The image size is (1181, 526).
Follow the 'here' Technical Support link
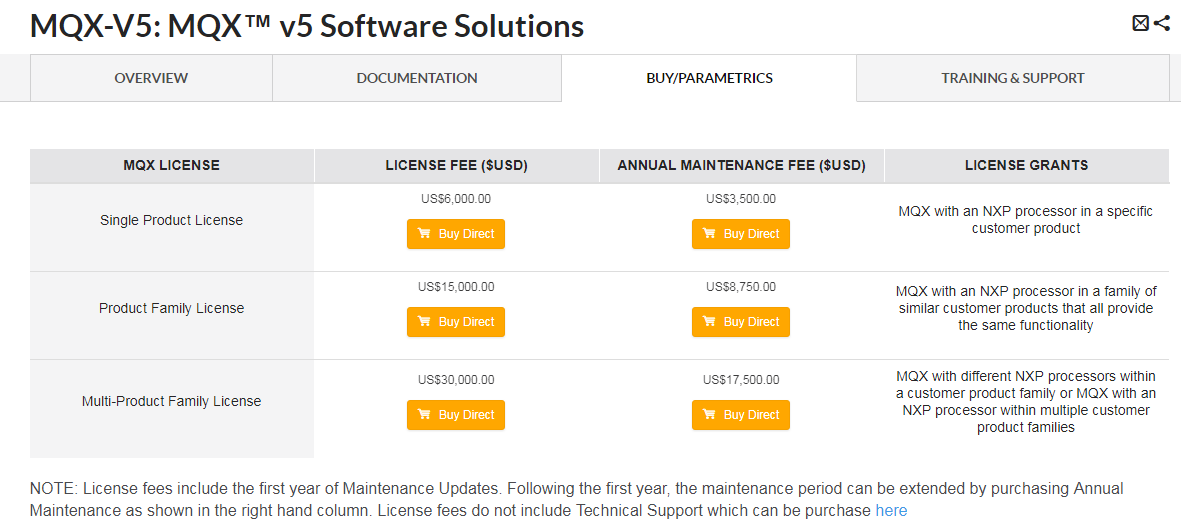point(891,511)
